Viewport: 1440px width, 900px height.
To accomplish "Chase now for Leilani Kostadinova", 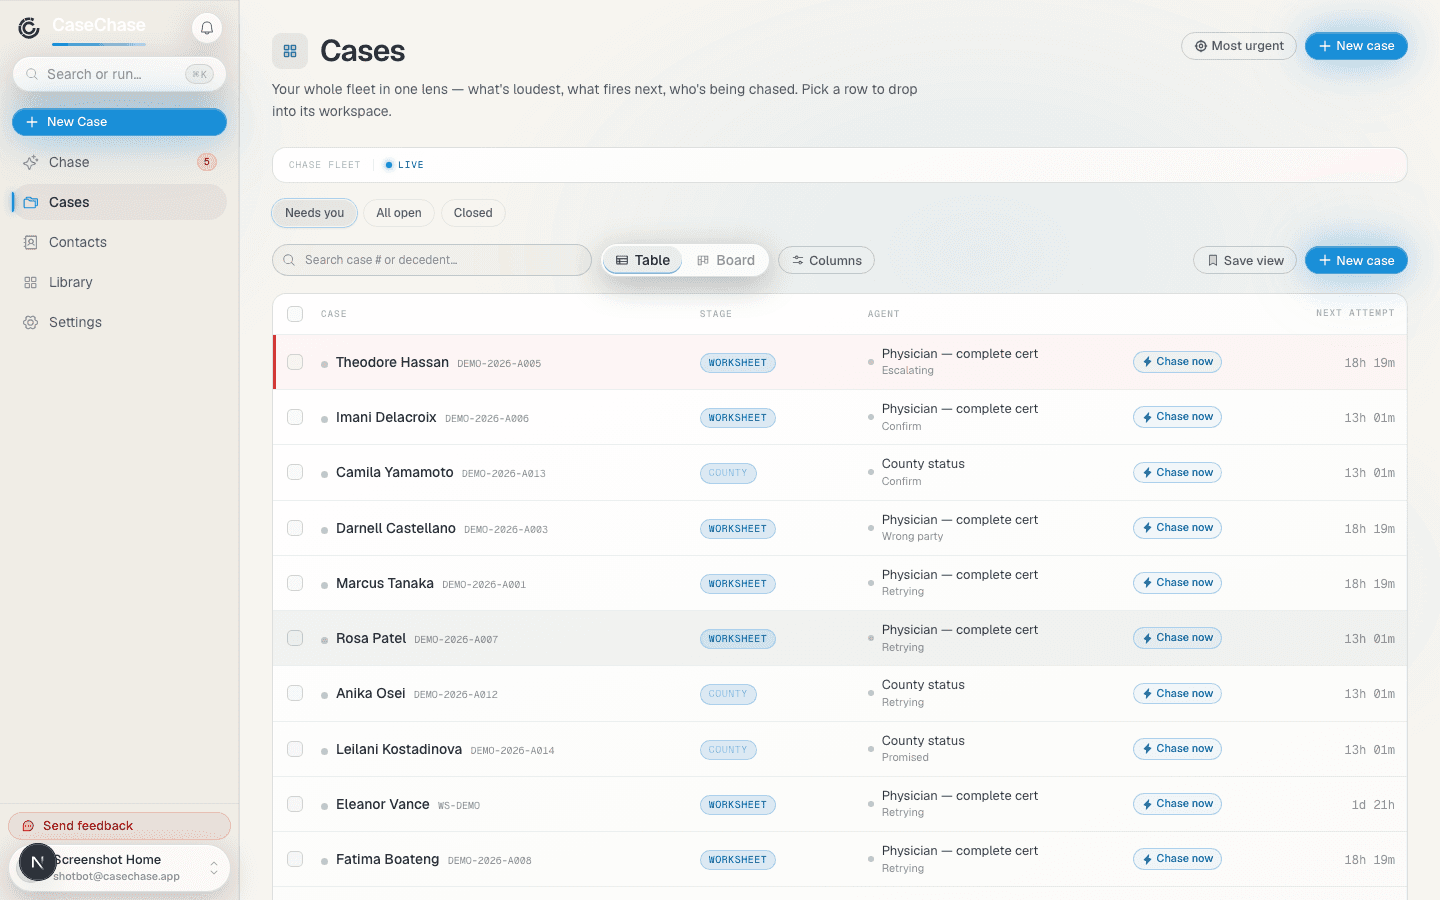I will click(1177, 749).
